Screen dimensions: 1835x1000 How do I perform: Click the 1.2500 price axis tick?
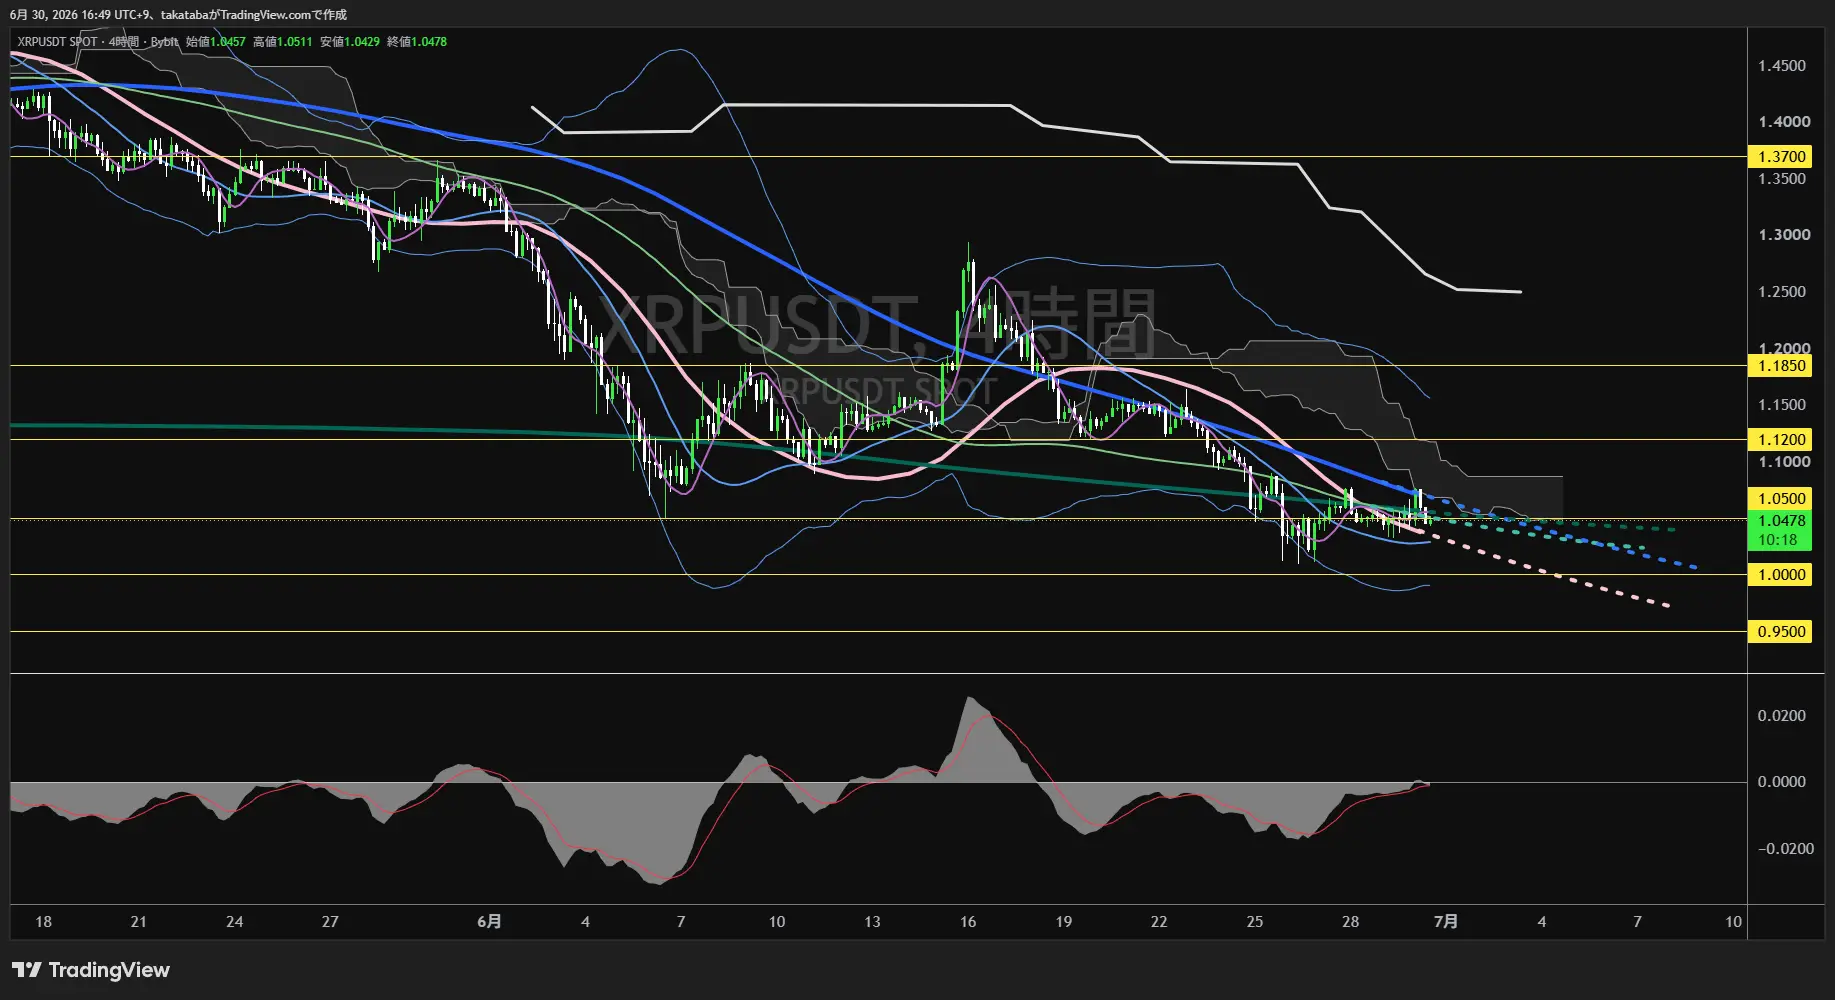point(1782,292)
